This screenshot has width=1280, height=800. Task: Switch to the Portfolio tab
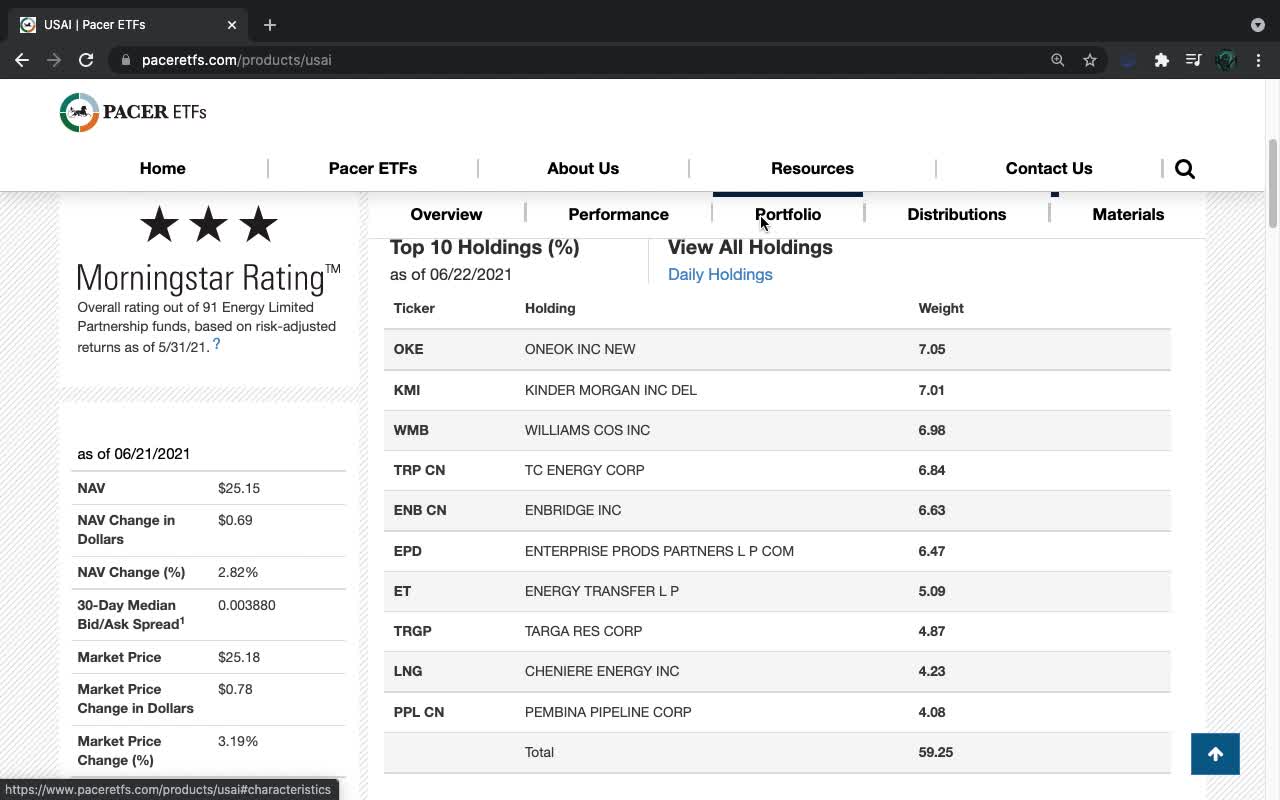tap(788, 214)
